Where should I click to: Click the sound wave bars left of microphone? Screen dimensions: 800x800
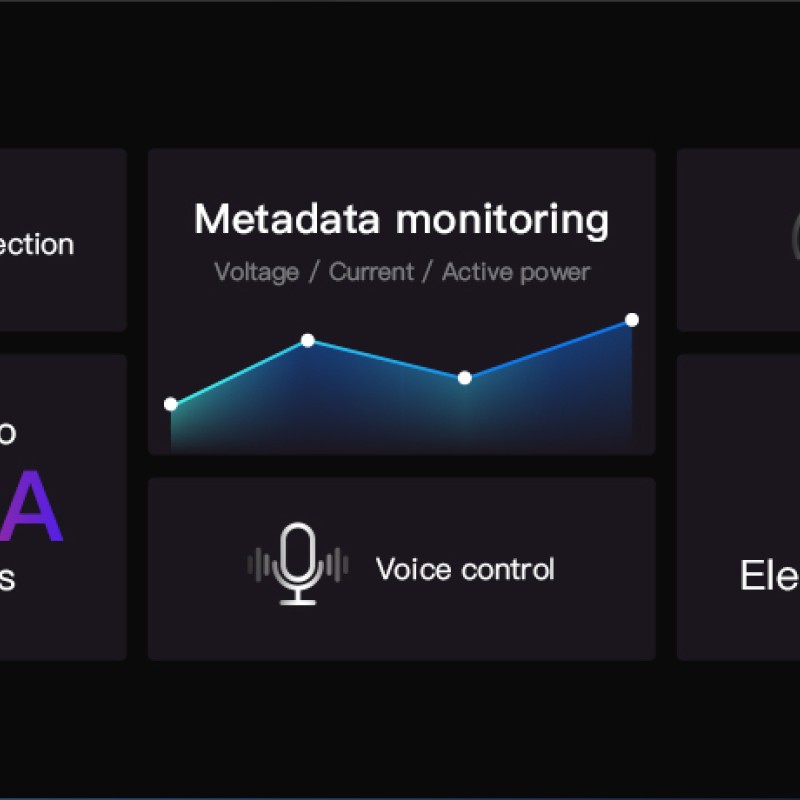tap(260, 566)
